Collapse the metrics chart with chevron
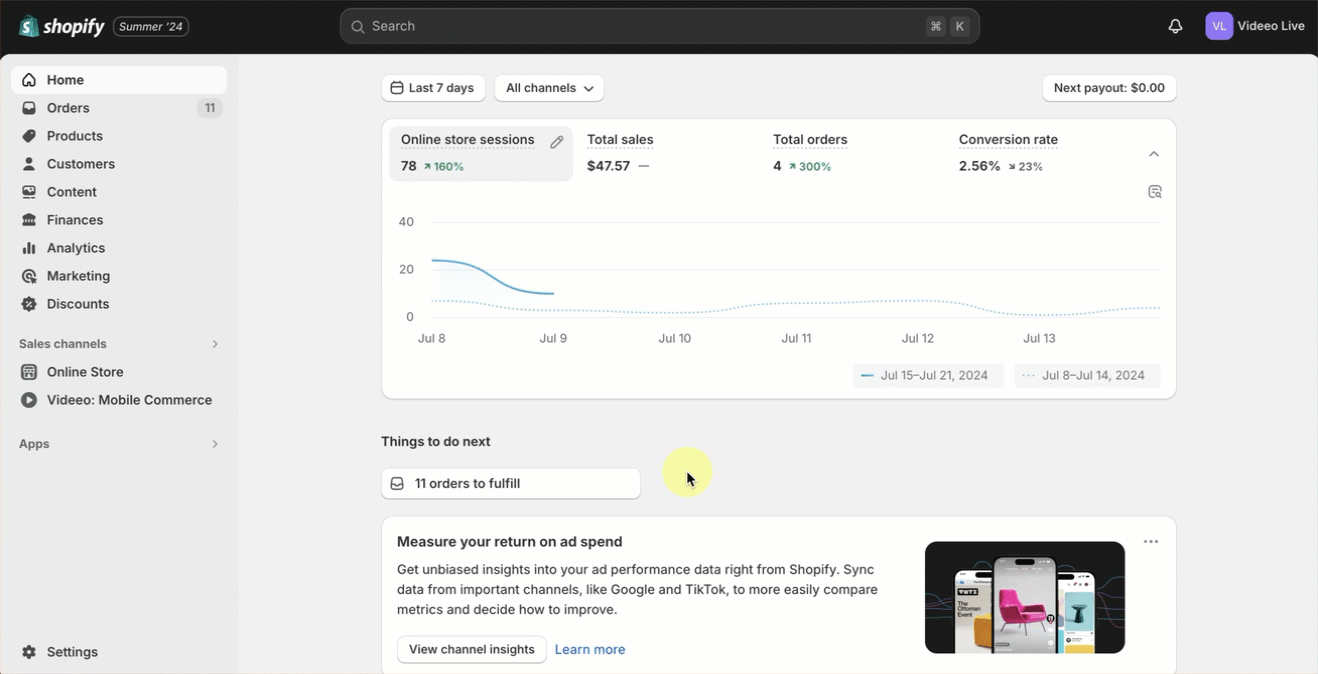Image resolution: width=1318 pixels, height=674 pixels. click(1153, 154)
